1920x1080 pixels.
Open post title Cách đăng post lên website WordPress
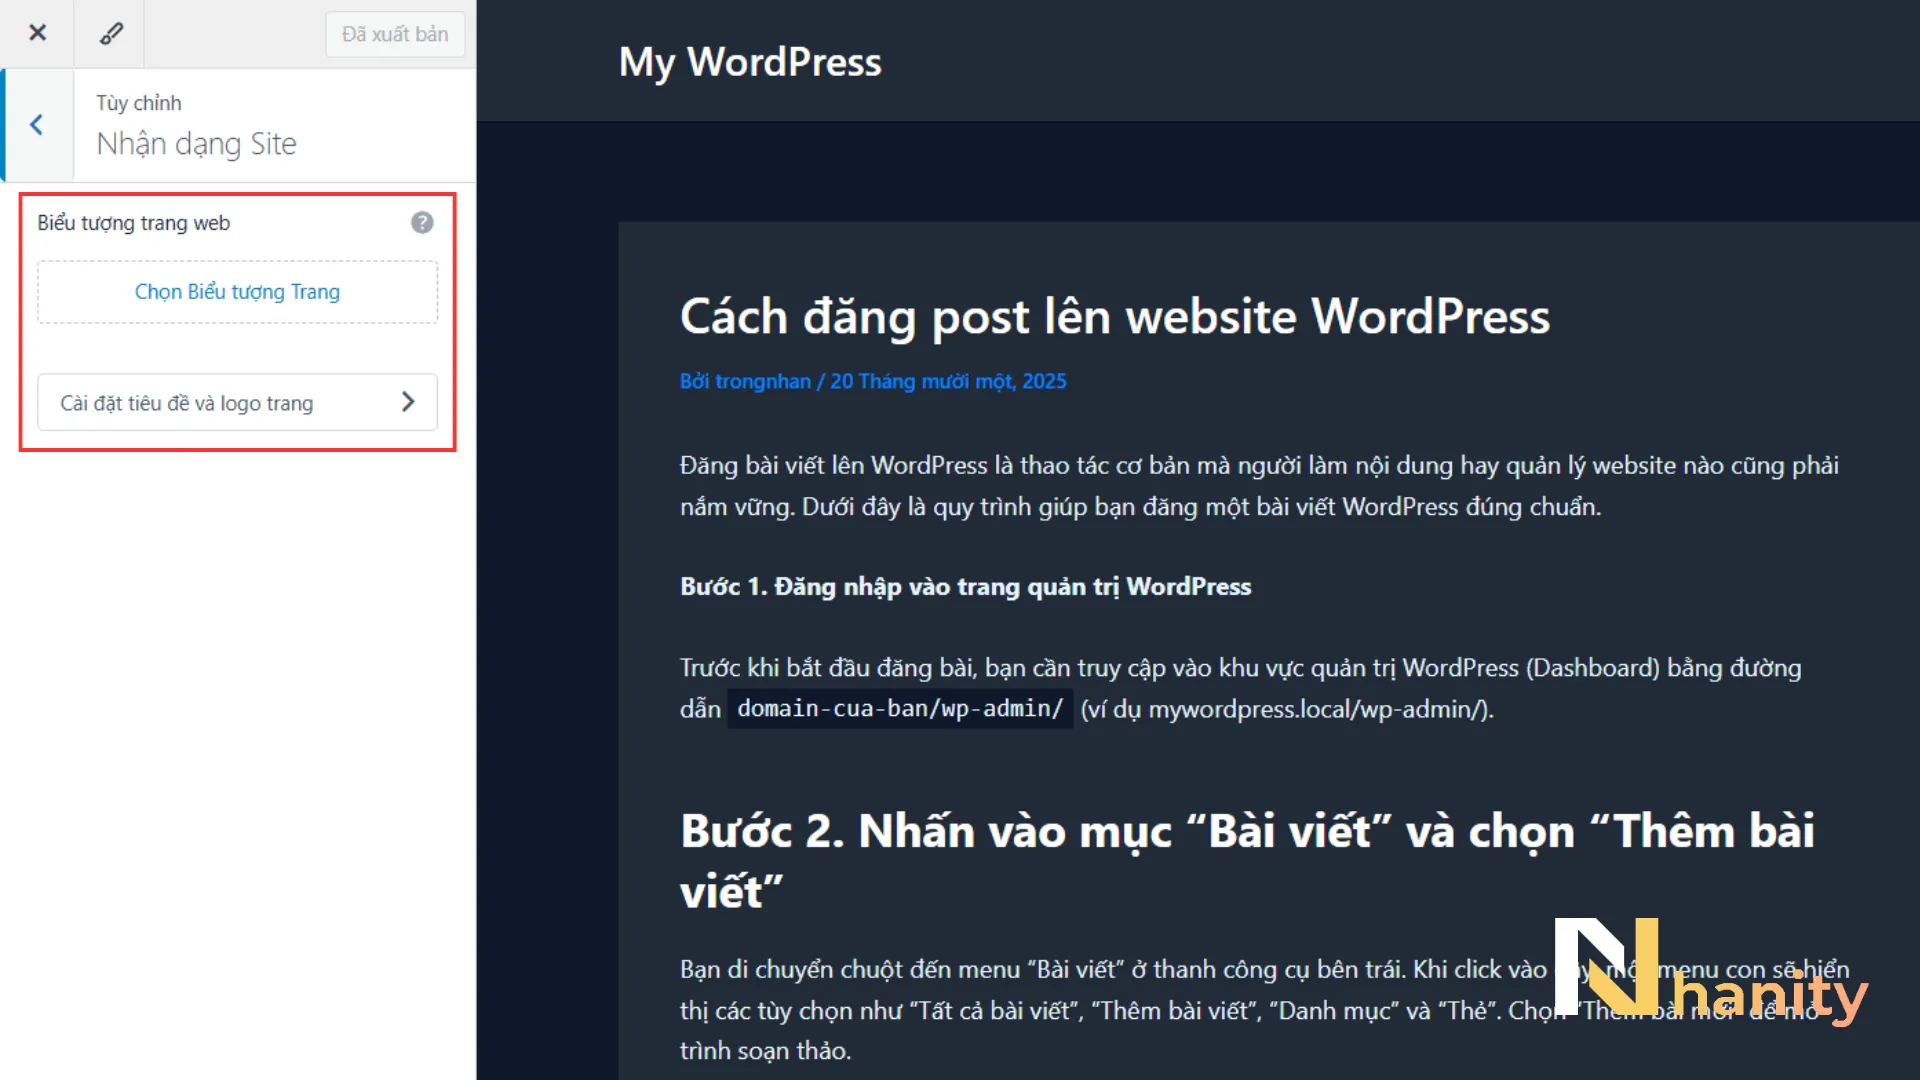click(x=1114, y=316)
